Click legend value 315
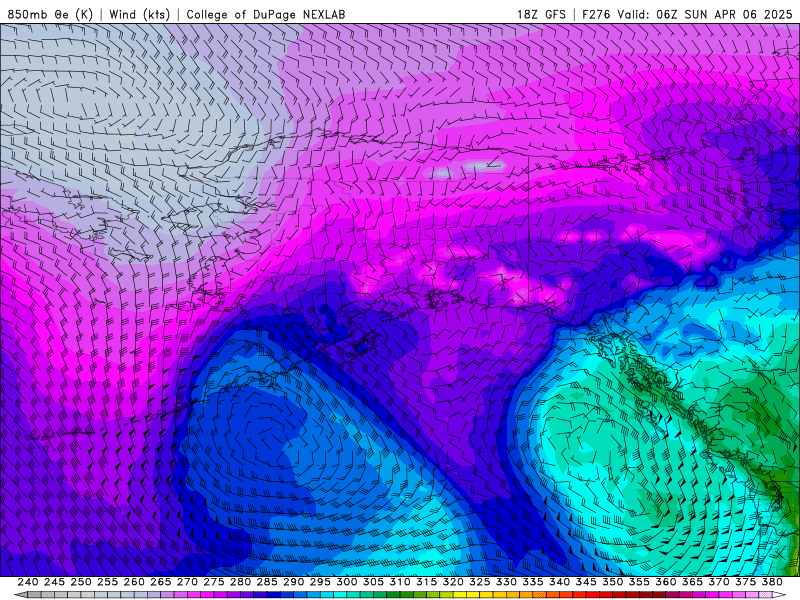 (x=426, y=582)
